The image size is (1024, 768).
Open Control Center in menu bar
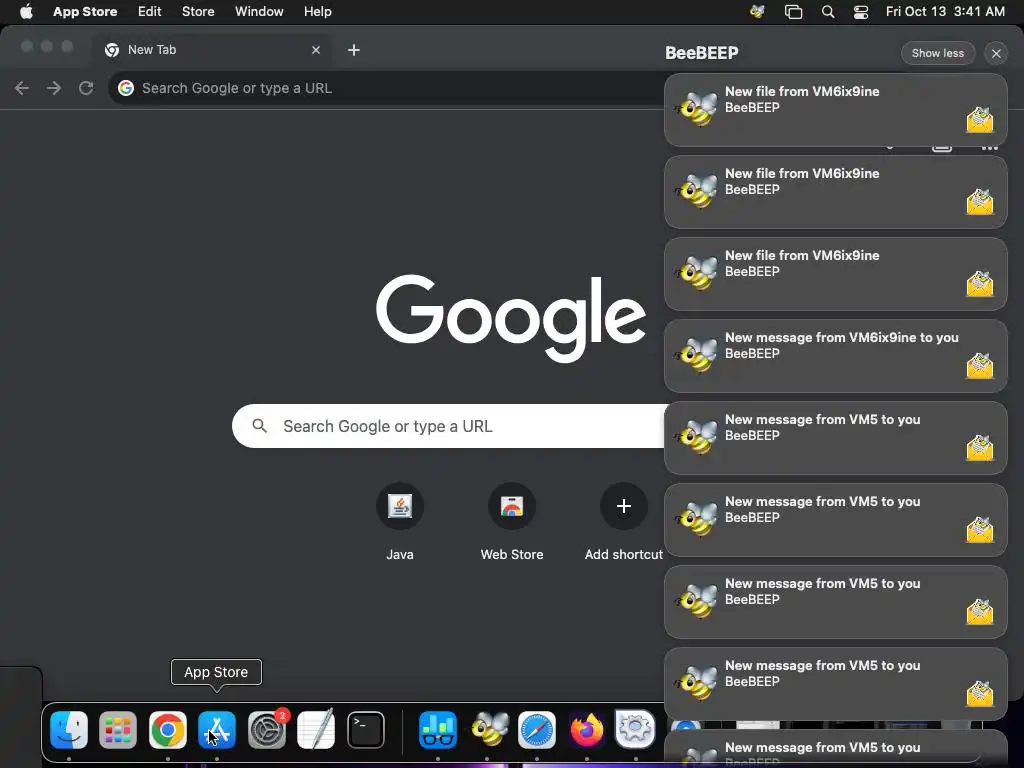(x=861, y=12)
